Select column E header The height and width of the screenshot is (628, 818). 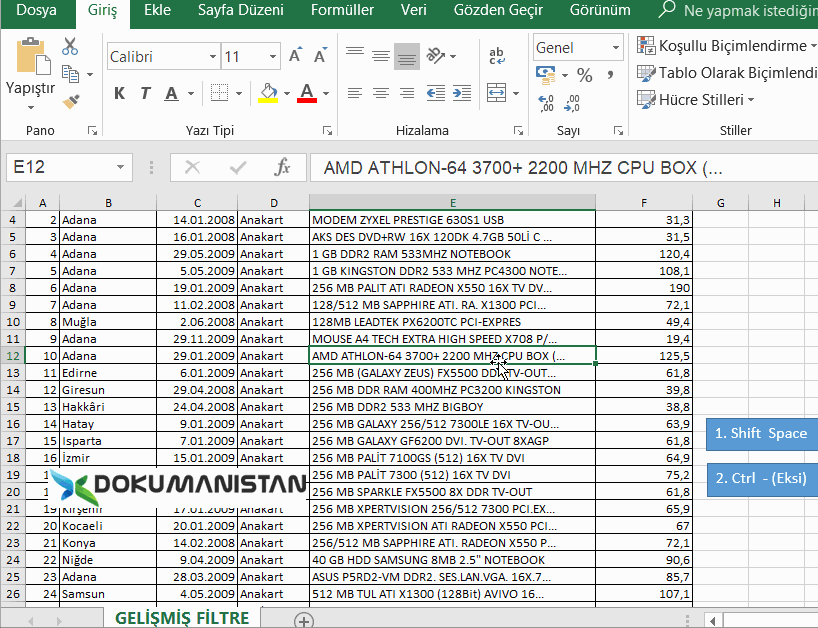tap(452, 202)
